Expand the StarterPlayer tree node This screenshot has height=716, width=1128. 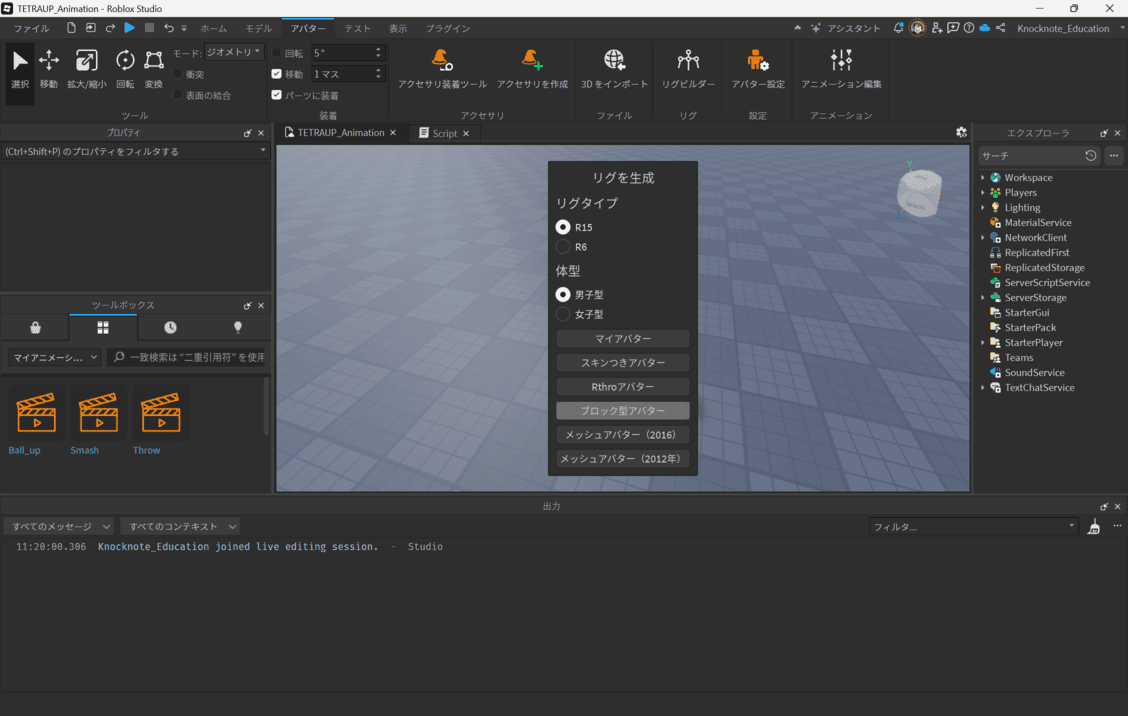click(983, 343)
